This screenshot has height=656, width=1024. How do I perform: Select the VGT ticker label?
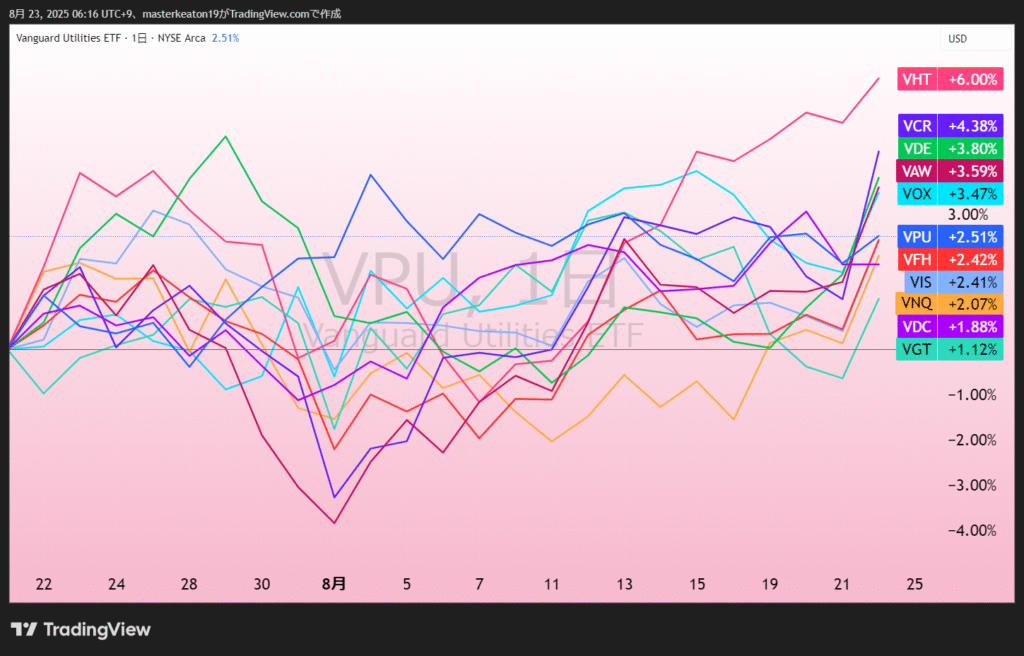point(917,349)
